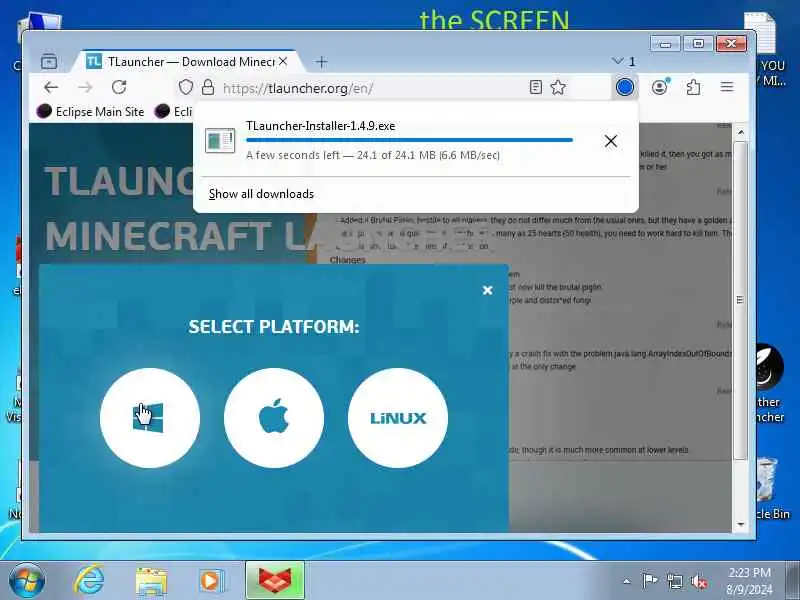Open Windows Explorer from the taskbar
The width and height of the screenshot is (800, 600).
click(x=151, y=582)
